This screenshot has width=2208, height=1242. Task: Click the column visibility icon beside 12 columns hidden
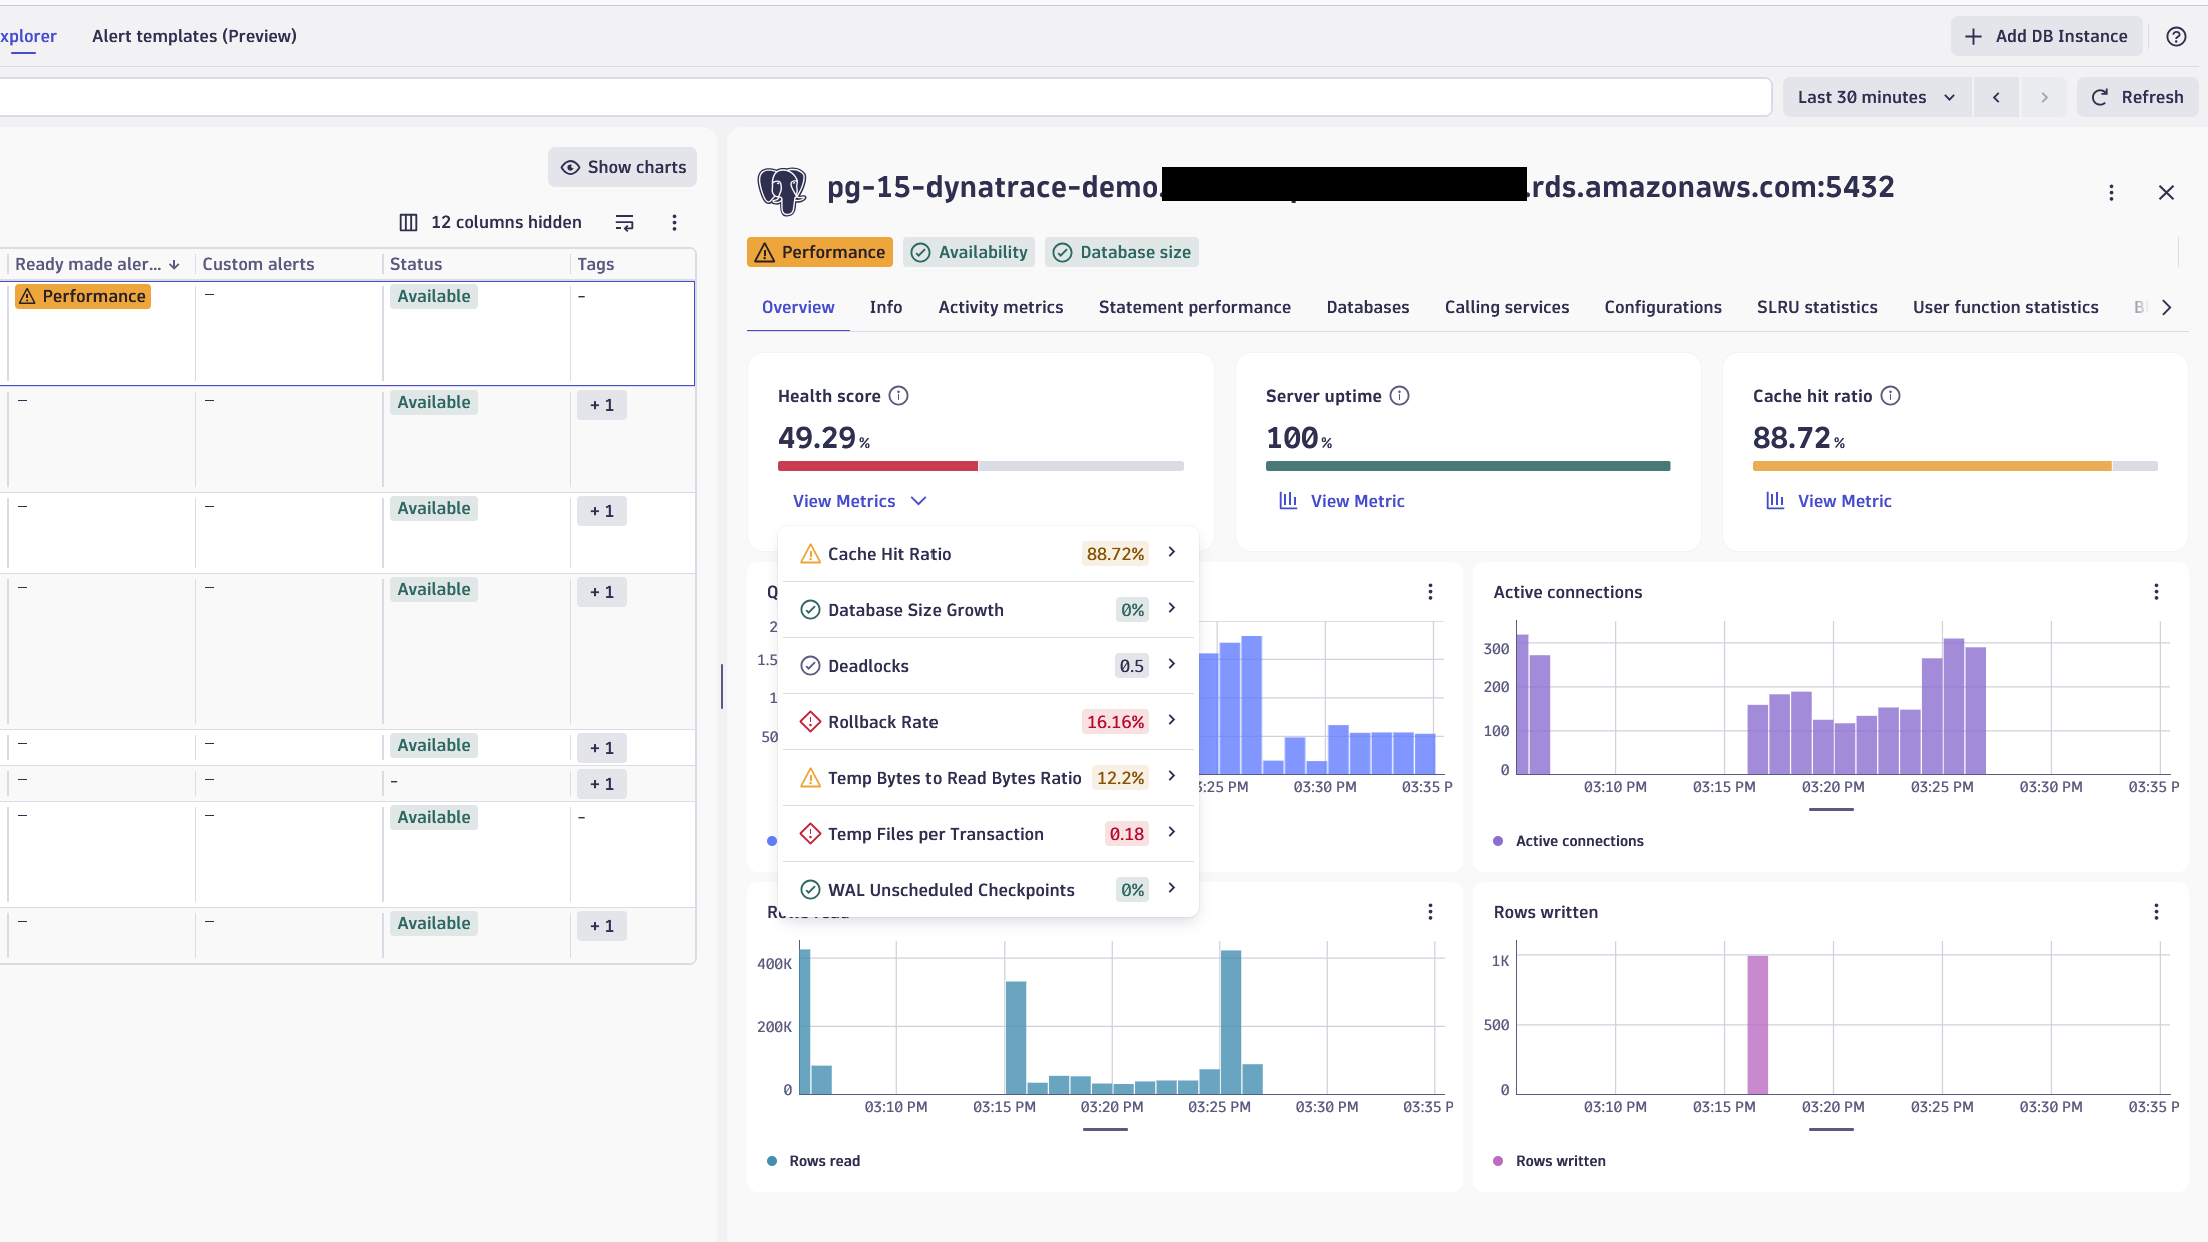pos(407,222)
